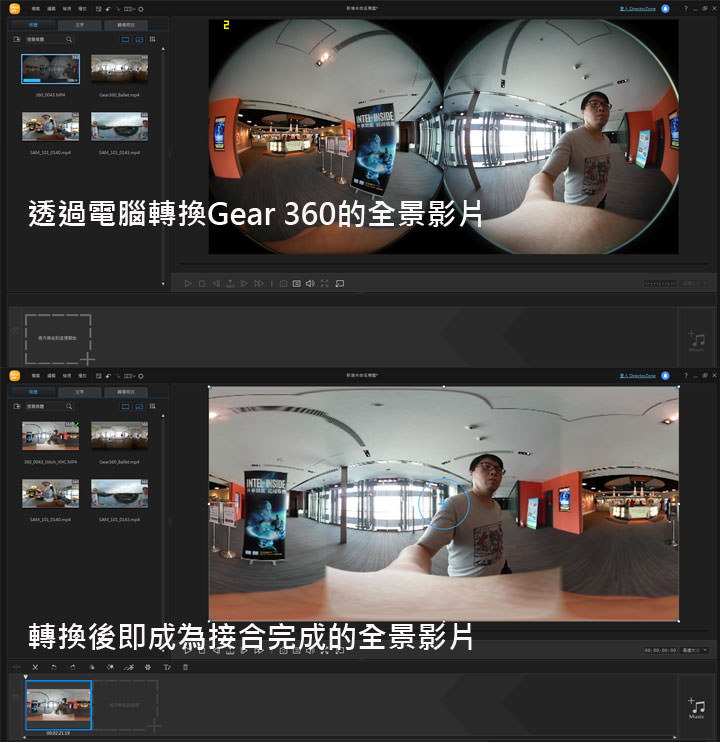Image resolution: width=720 pixels, height=743 pixels.
Task: Click the import media icon in the upper media panel
Action: pos(17,39)
